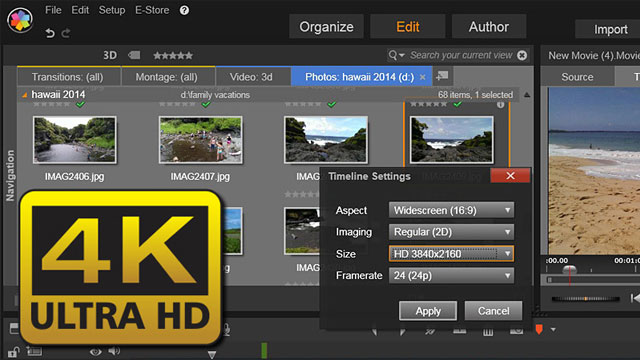Click the Pinnacle Studio logo icon
The width and height of the screenshot is (640, 360).
coord(20,20)
